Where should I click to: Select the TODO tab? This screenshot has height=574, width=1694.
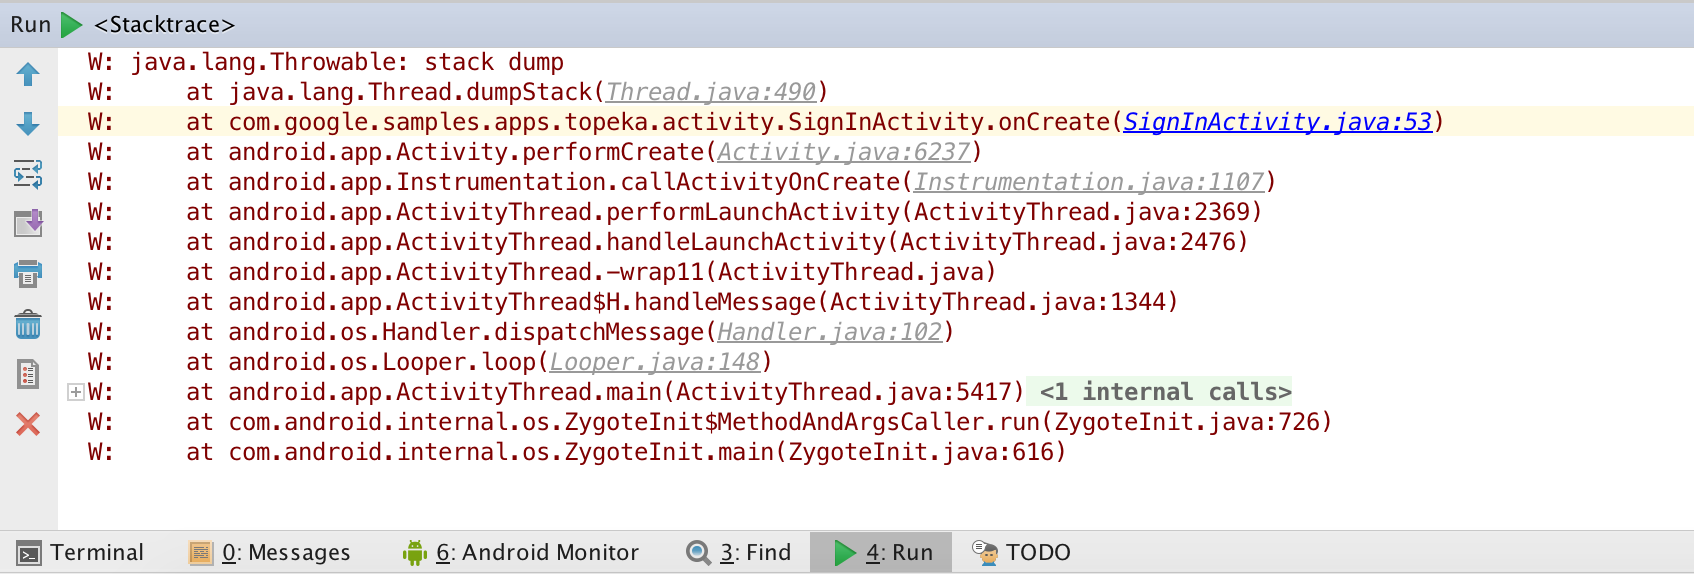(1022, 552)
